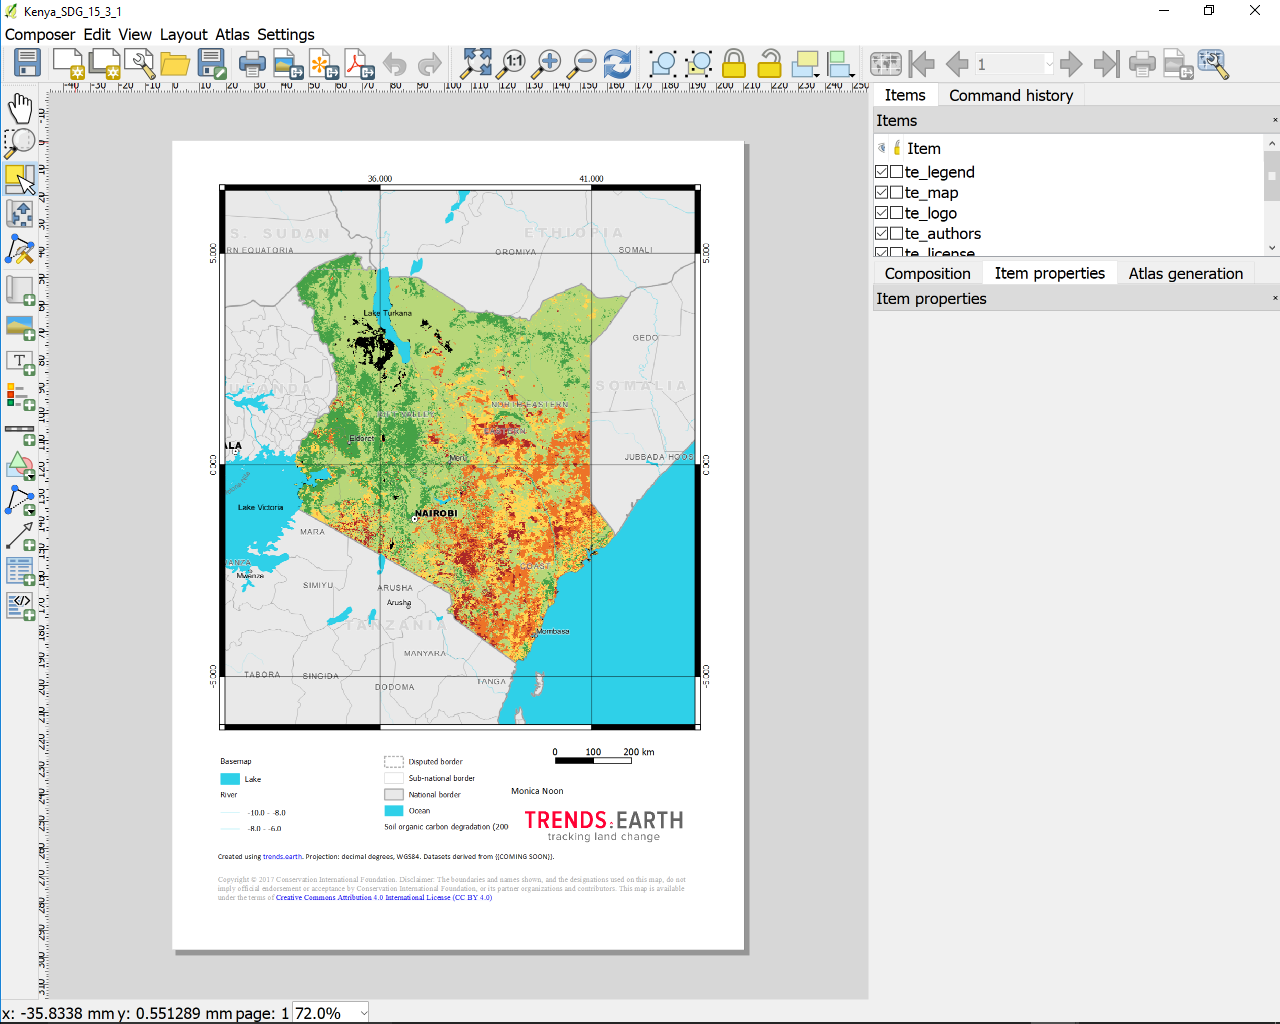Screen dimensions: 1280x1024
Task: Export composition as PDF
Action: pos(359,64)
